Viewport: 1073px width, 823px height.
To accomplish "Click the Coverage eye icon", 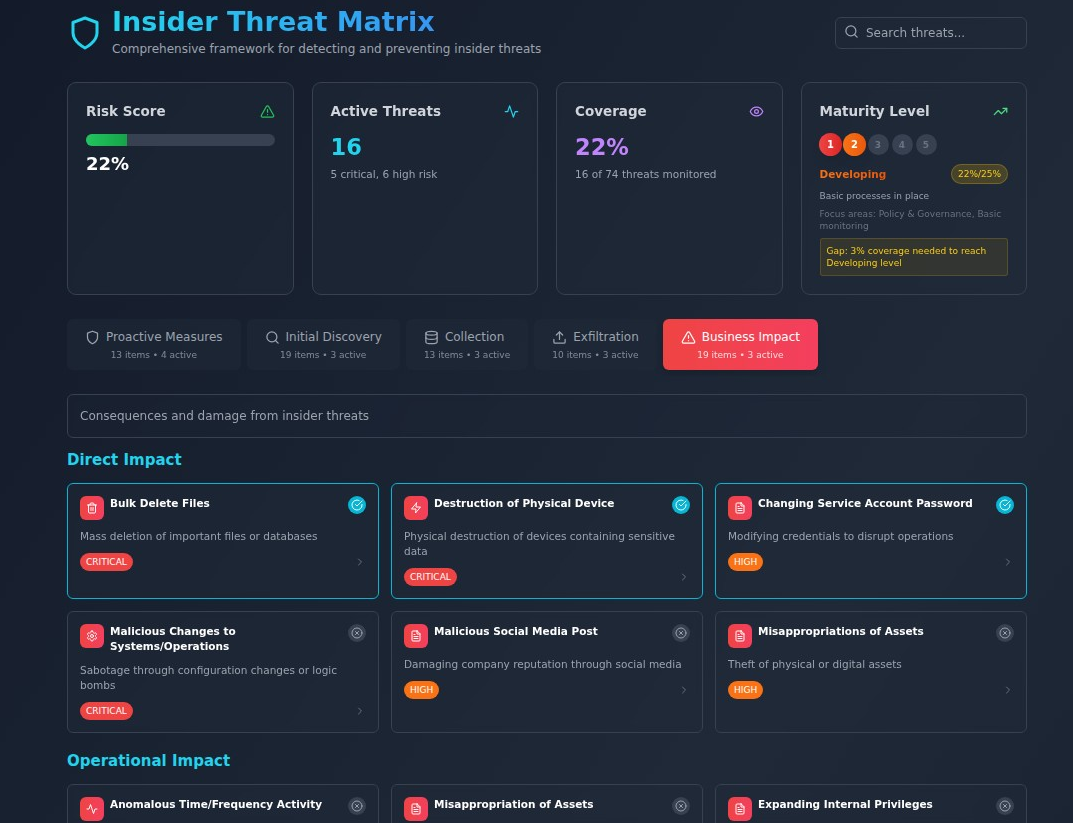I will tap(756, 112).
